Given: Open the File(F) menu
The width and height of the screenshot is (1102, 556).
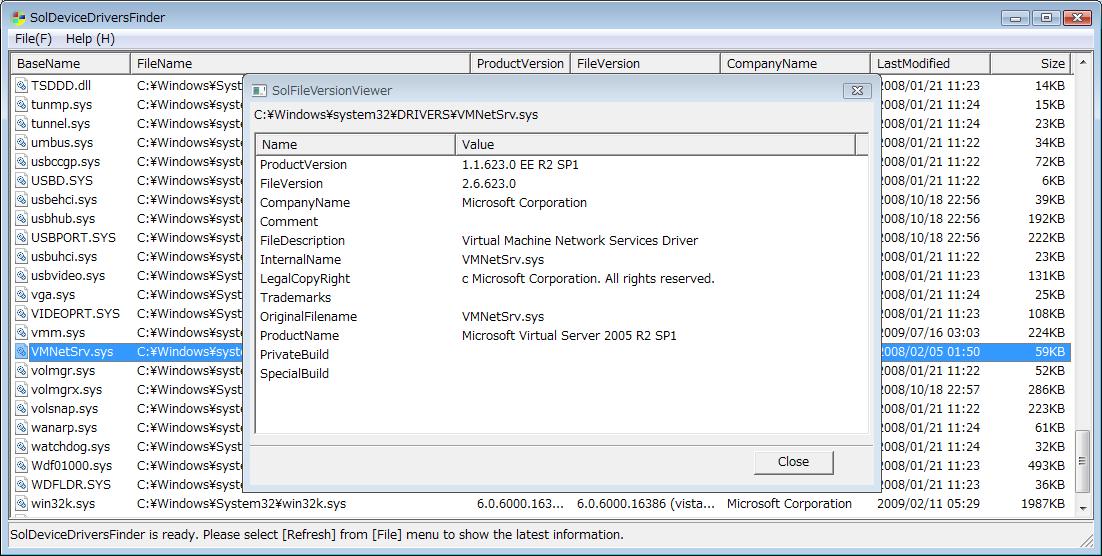Looking at the screenshot, I should tap(34, 39).
